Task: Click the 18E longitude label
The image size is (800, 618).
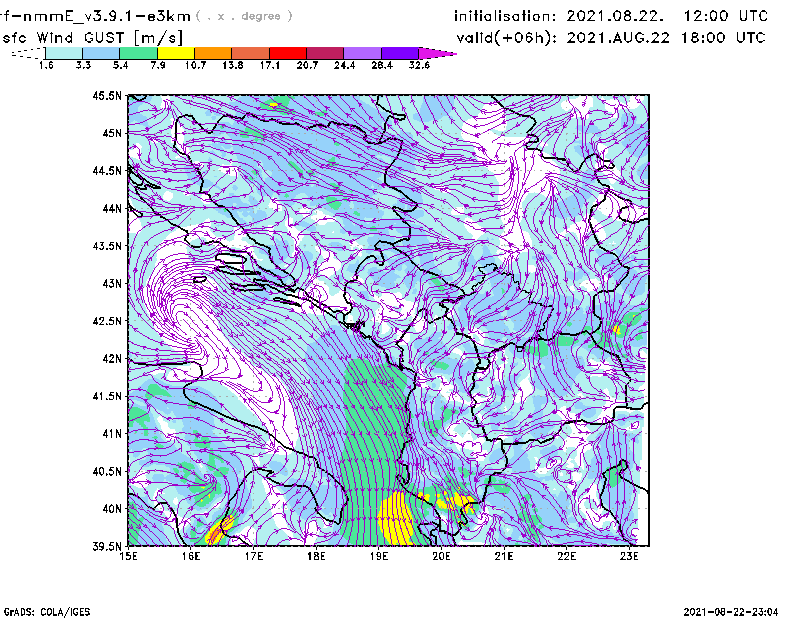Action: (316, 556)
